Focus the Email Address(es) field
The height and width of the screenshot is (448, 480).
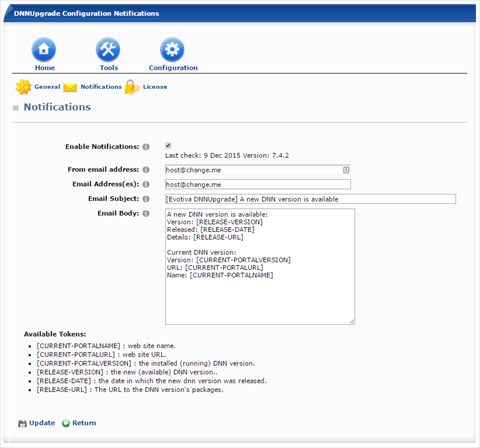point(258,184)
